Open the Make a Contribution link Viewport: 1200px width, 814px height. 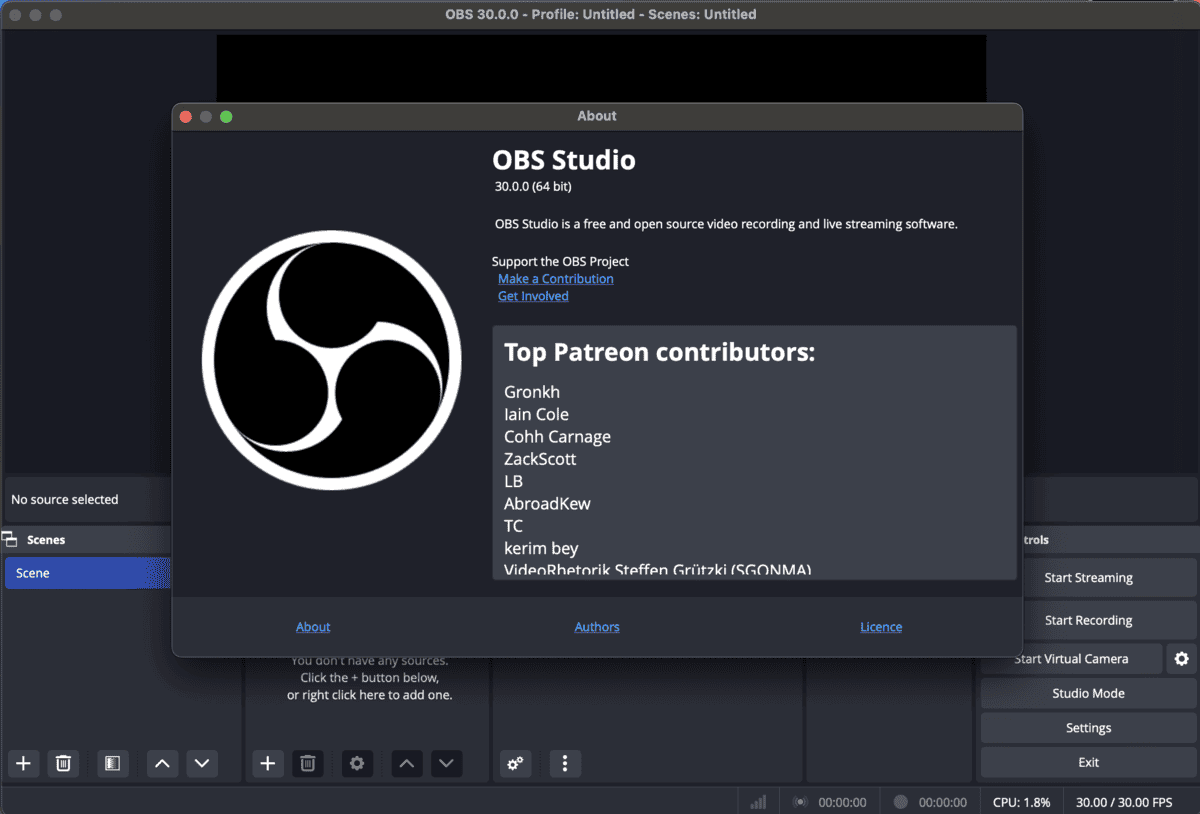tap(556, 279)
